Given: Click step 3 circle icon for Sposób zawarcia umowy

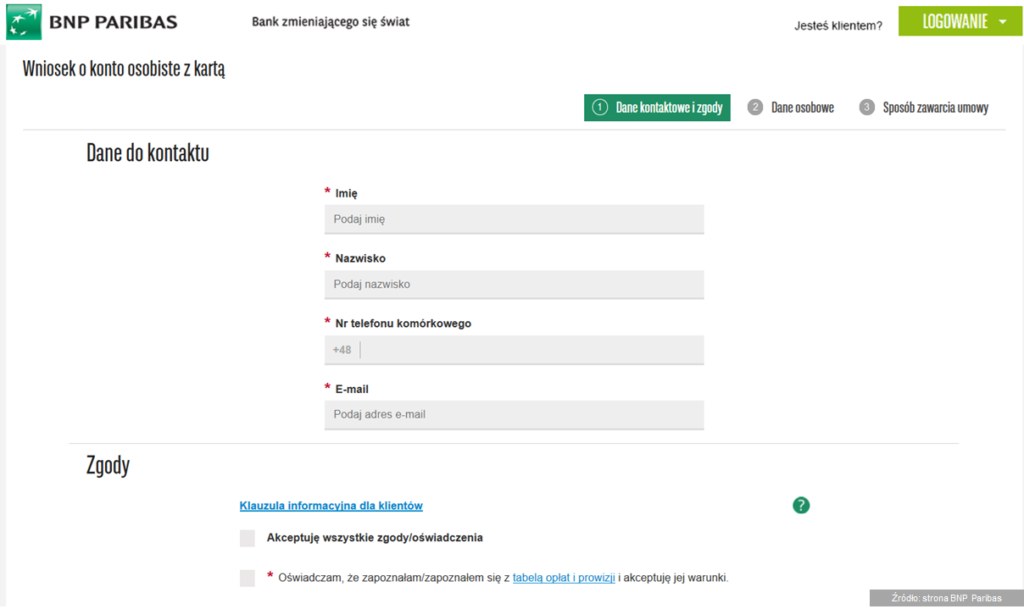Looking at the screenshot, I should click(867, 108).
